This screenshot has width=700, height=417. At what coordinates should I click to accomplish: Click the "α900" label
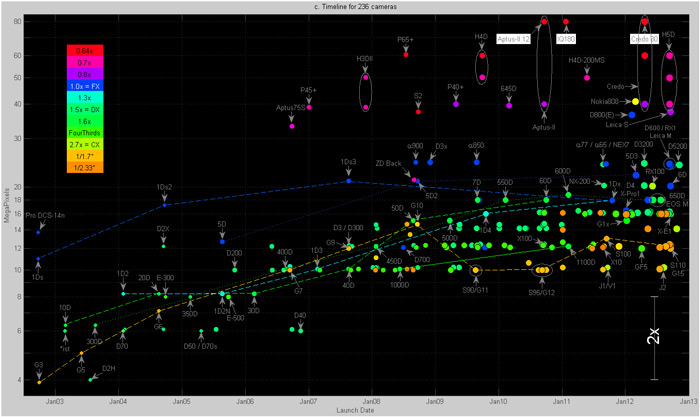415,146
